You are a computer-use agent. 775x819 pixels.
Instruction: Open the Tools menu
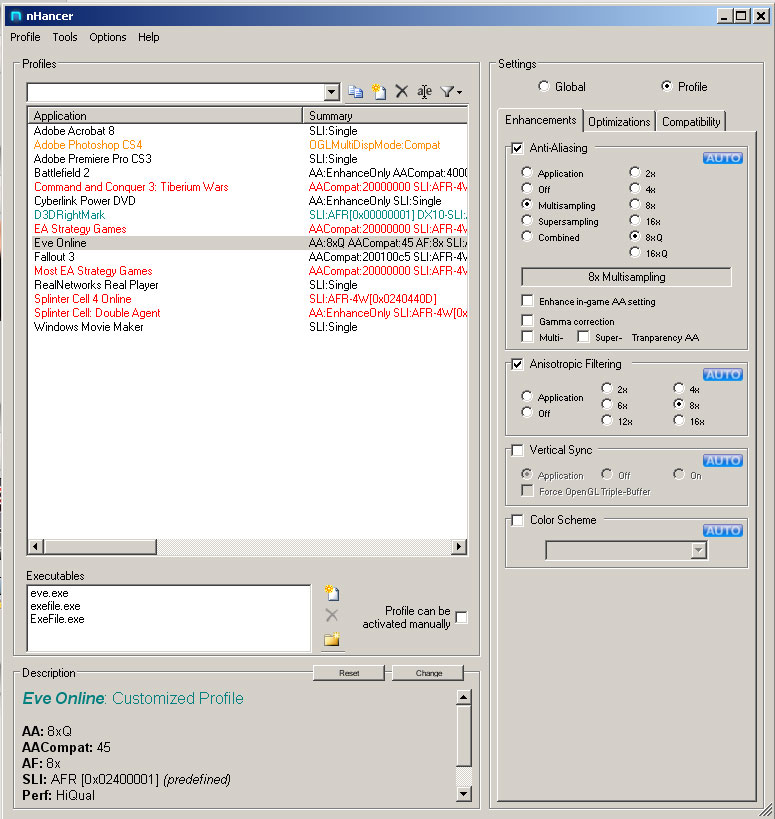[x=65, y=37]
